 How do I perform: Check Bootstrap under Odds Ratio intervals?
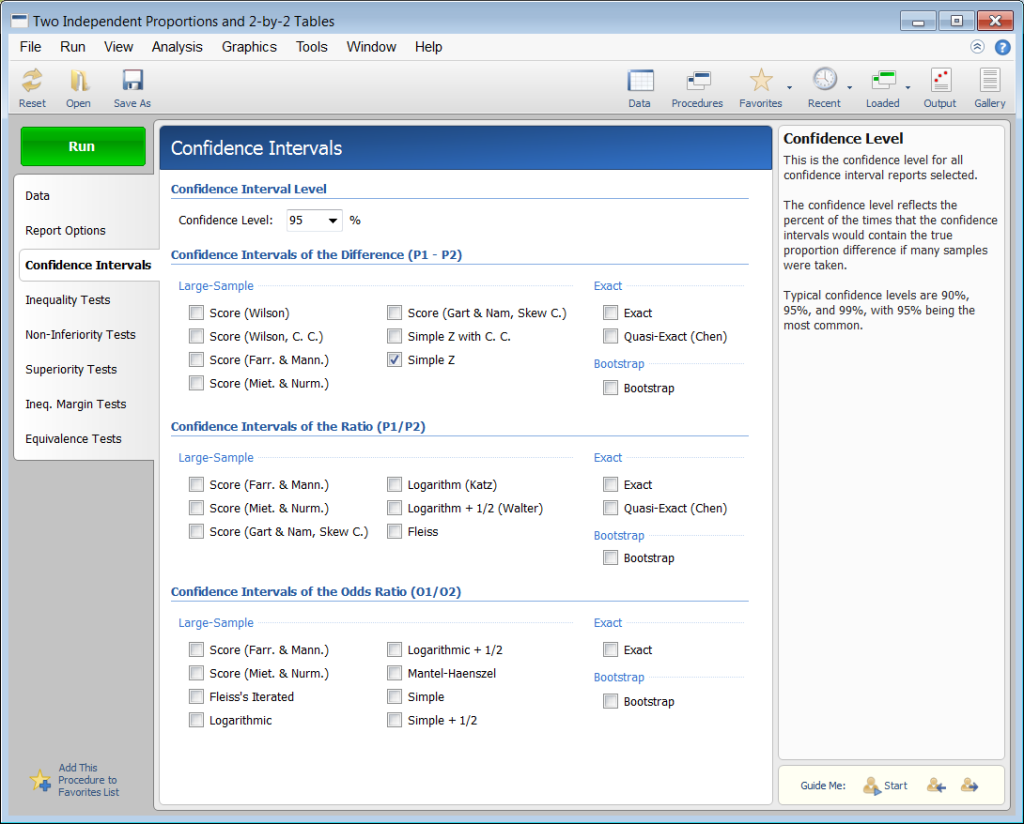coord(610,701)
